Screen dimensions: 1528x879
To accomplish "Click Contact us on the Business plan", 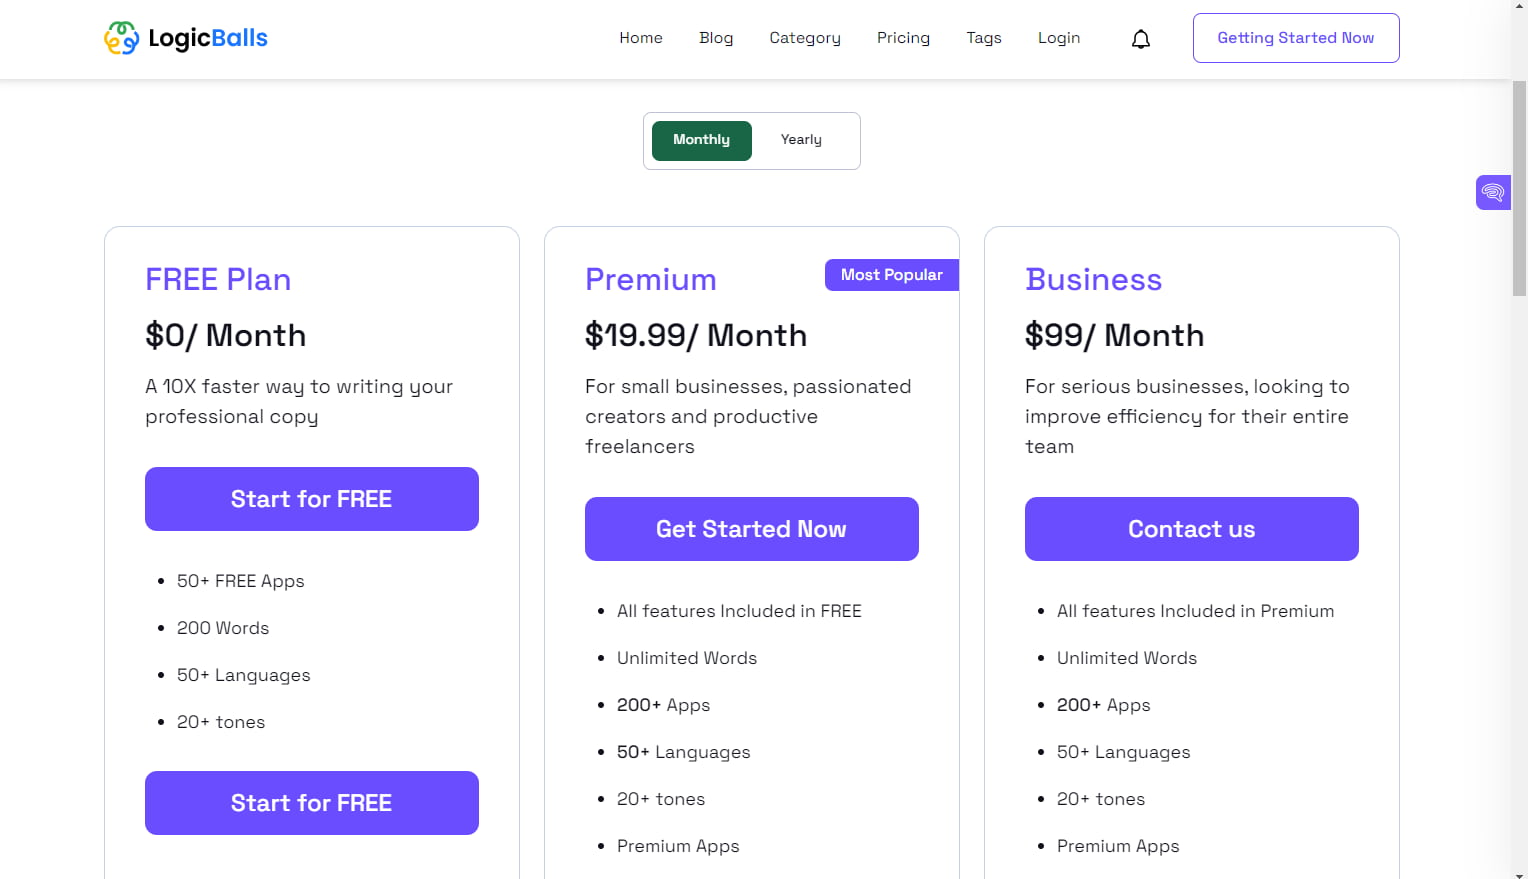I will [1191, 528].
